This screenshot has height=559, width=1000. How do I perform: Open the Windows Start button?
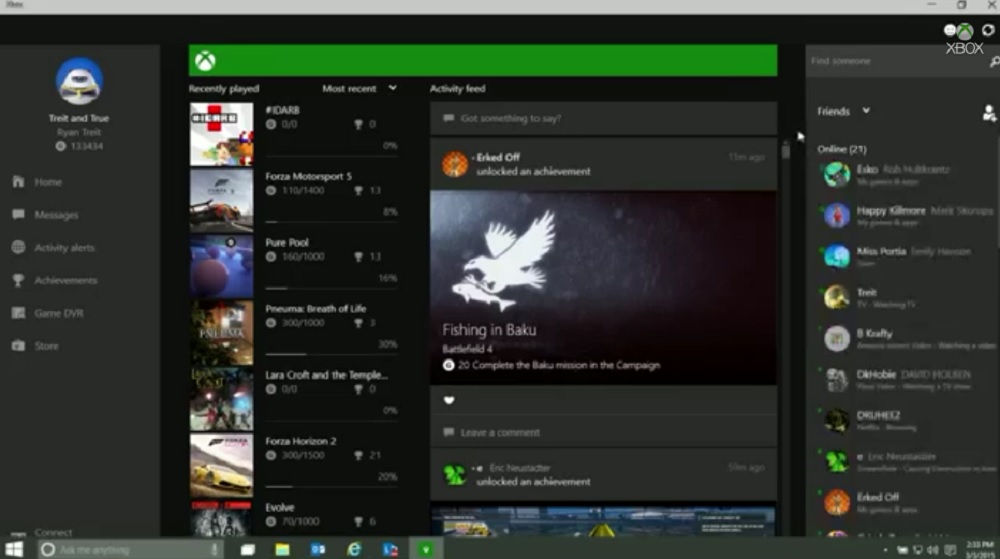coord(14,549)
